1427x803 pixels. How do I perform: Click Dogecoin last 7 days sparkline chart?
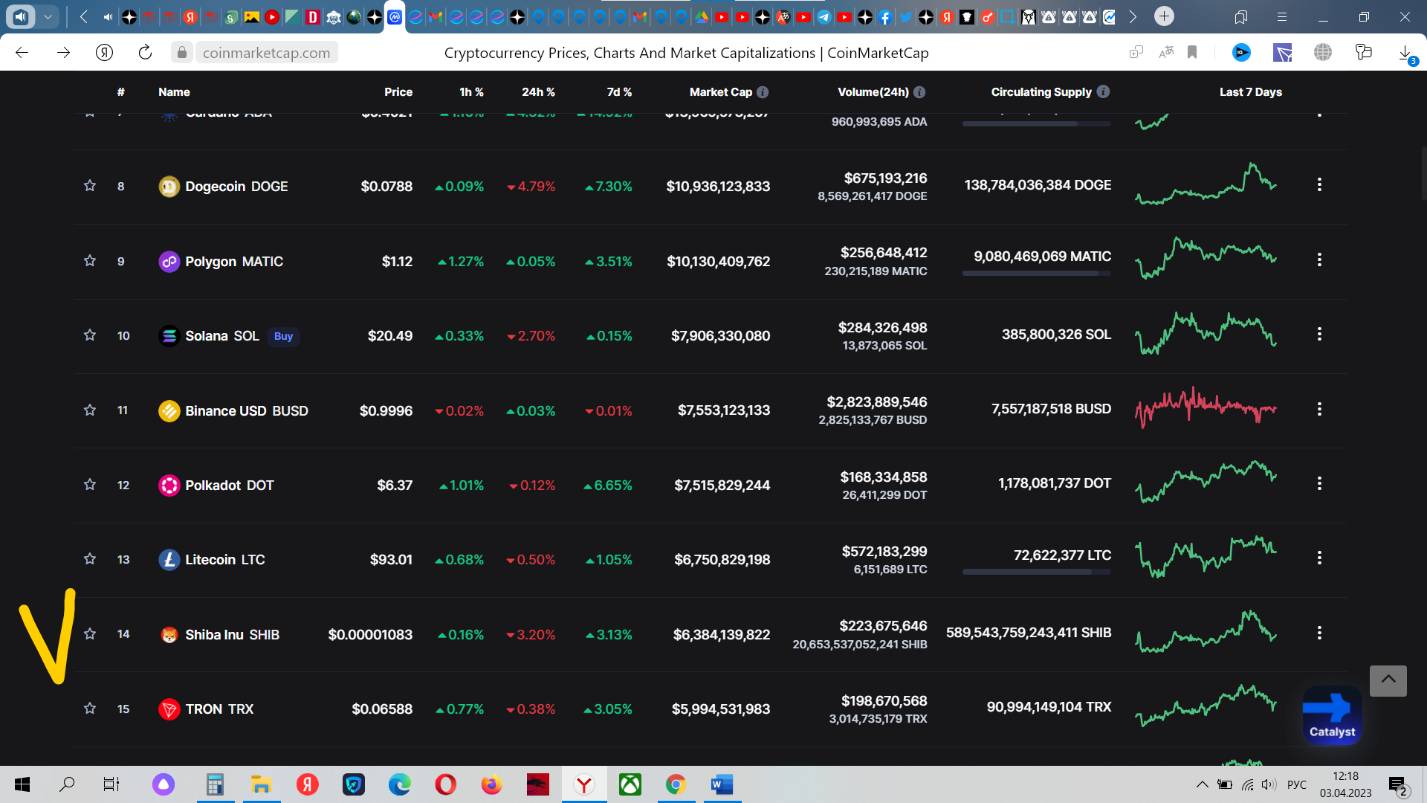[1205, 185]
